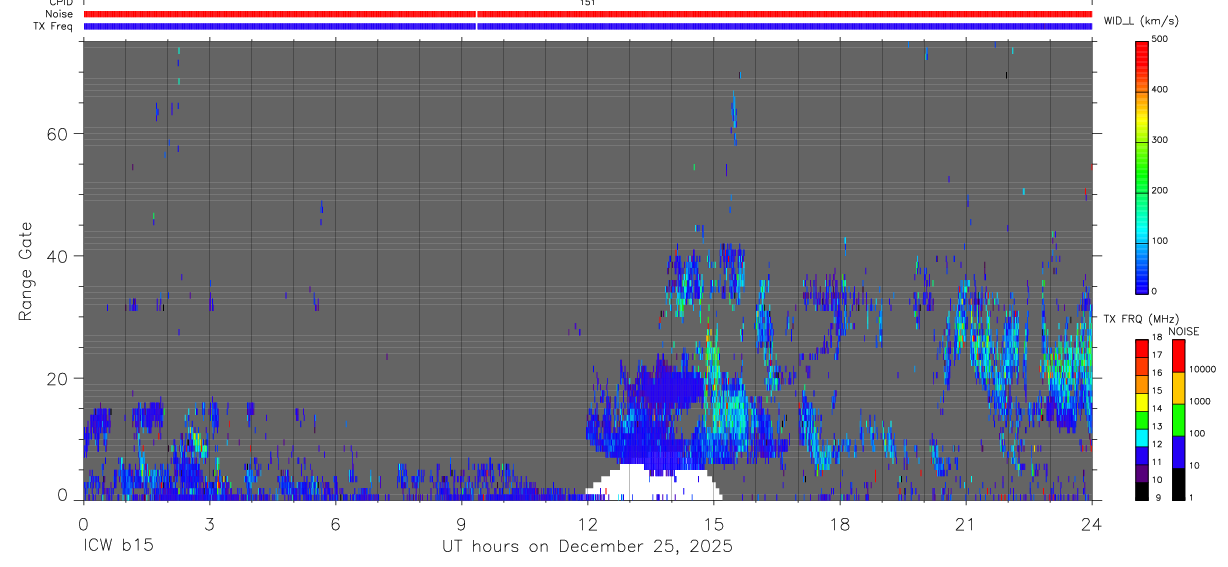Click the "12" UT hour tick label
Image resolution: width=1228 pixels, height=567 pixels.
(588, 523)
